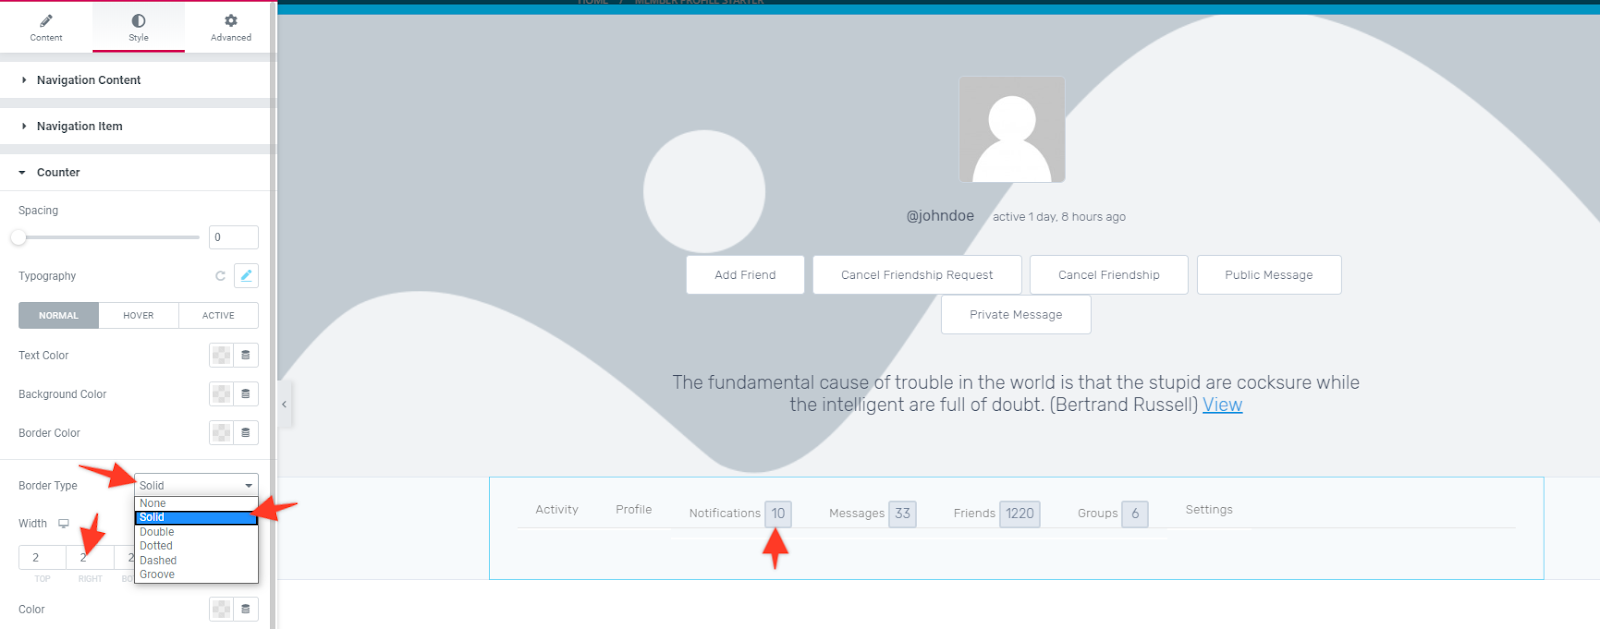
Task: Click the Friends counter badge 1220
Action: pyautogui.click(x=1020, y=513)
